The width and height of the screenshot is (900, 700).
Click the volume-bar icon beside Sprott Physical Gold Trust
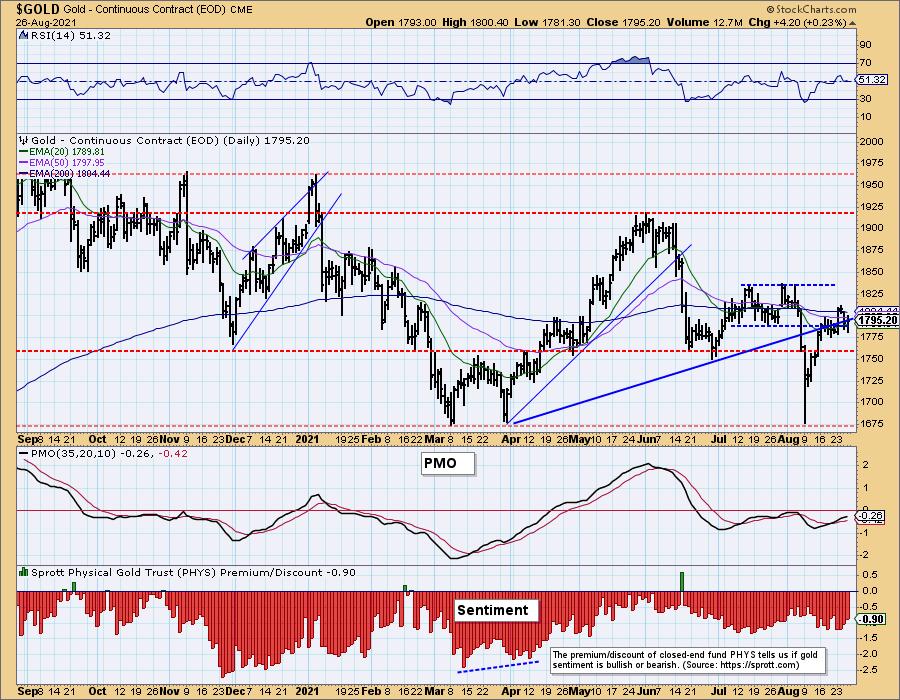click(x=24, y=572)
